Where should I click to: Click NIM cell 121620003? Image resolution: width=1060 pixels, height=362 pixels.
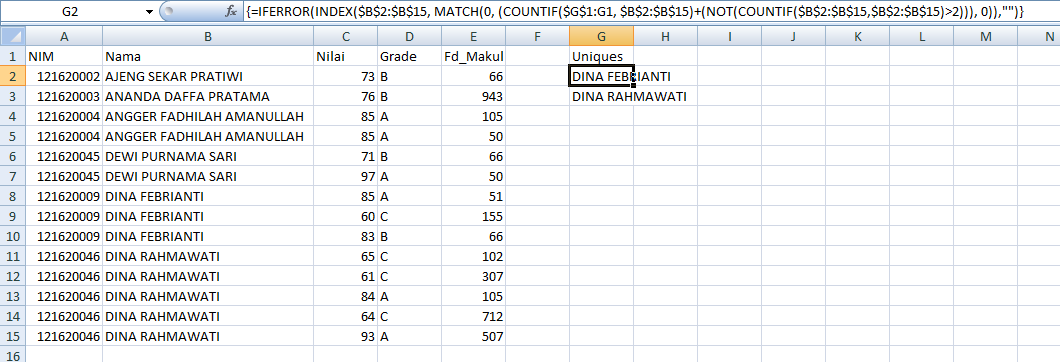[x=64, y=97]
